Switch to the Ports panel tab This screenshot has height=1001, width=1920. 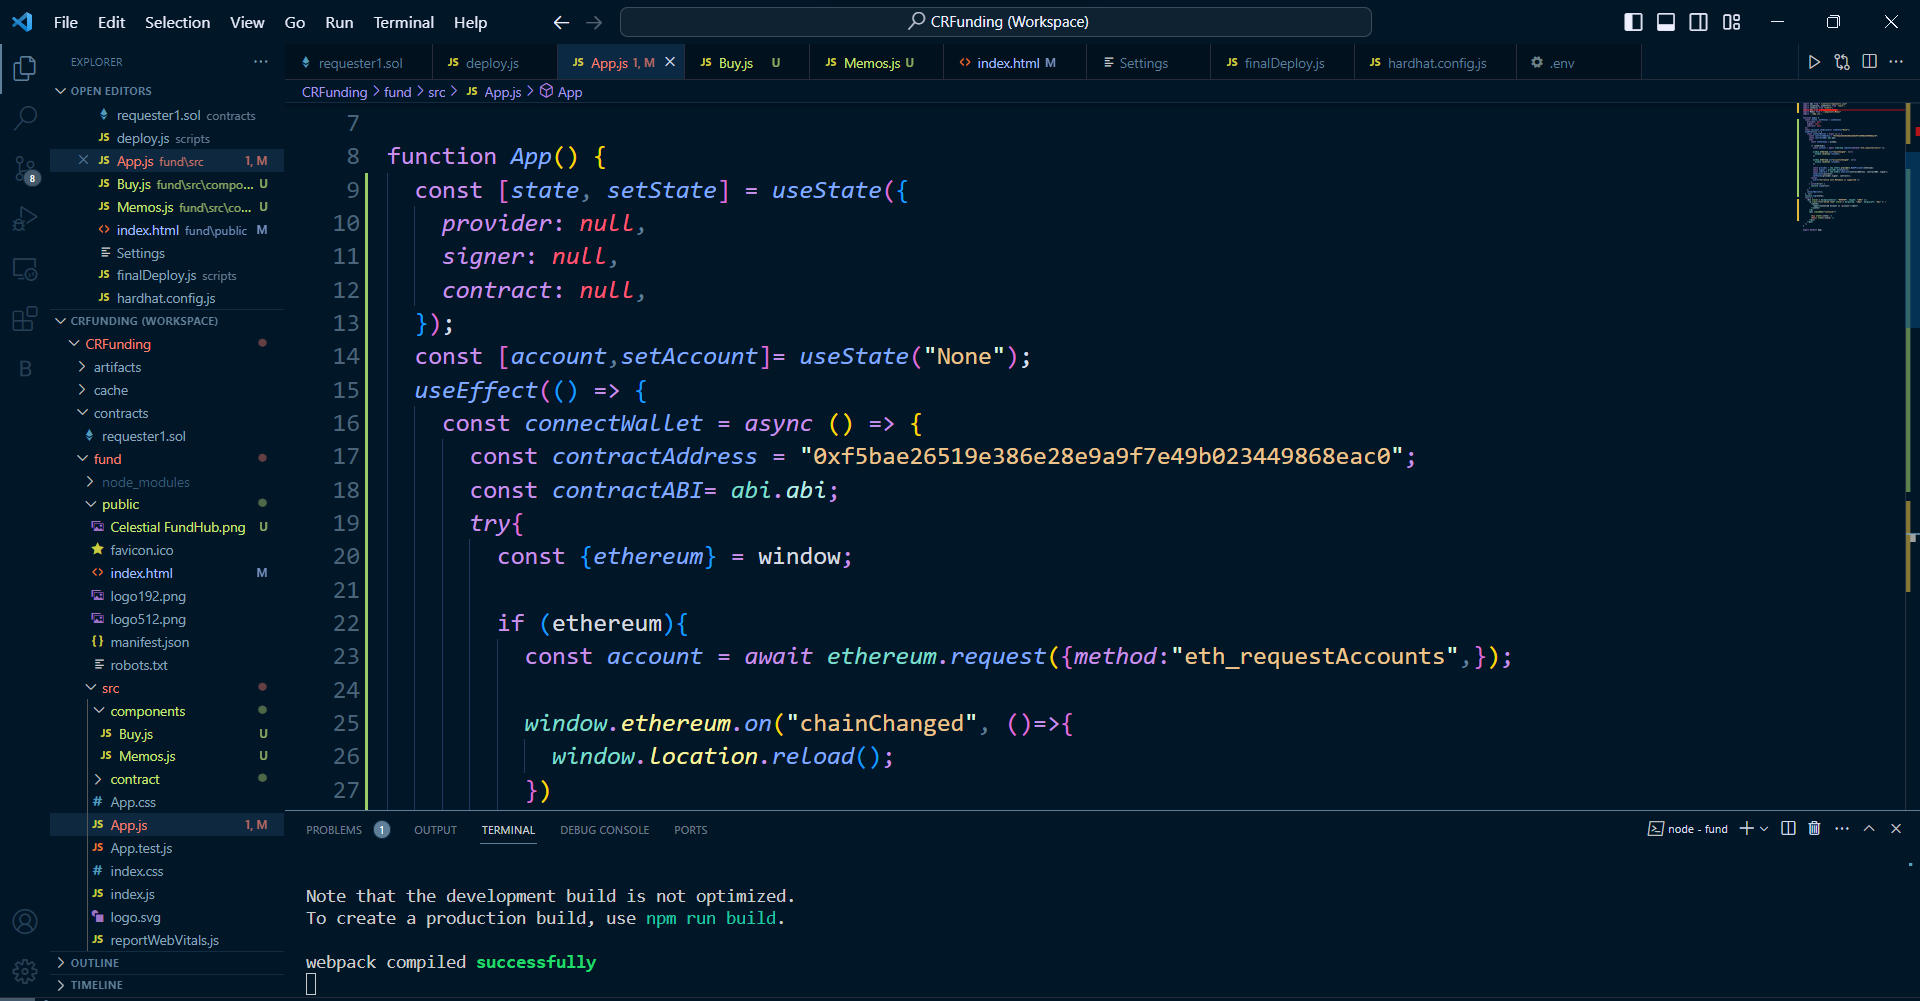click(x=690, y=830)
